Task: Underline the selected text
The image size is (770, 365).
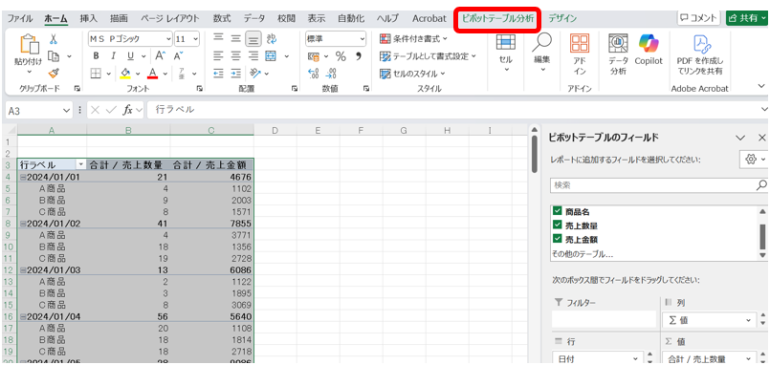Action: (130, 56)
